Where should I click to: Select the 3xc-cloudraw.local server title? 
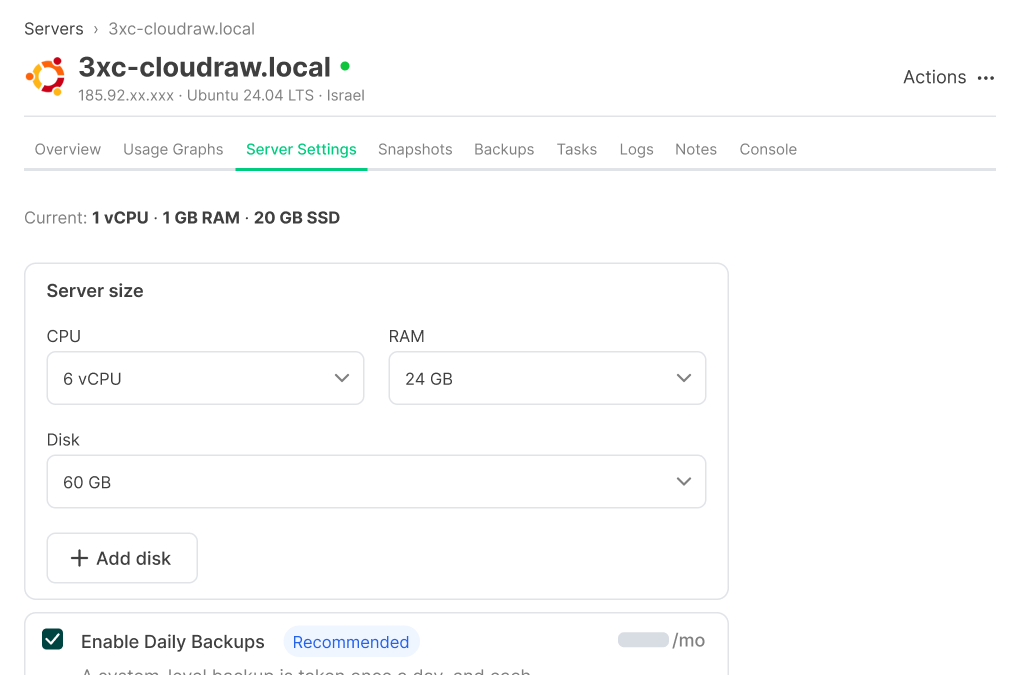205,67
